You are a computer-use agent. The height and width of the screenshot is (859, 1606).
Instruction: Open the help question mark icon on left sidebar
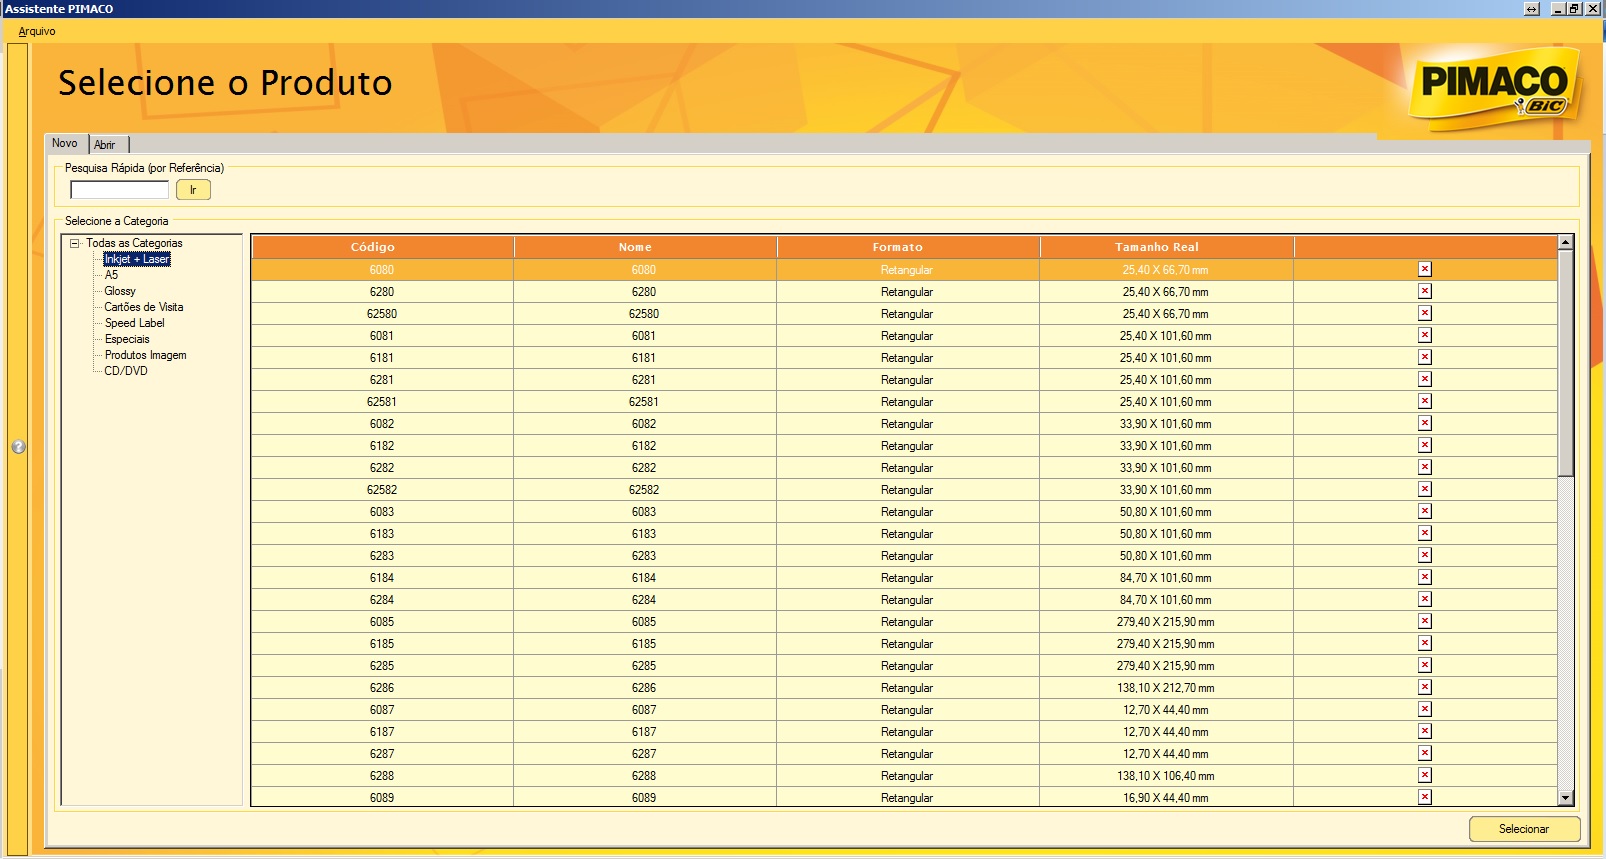18,447
